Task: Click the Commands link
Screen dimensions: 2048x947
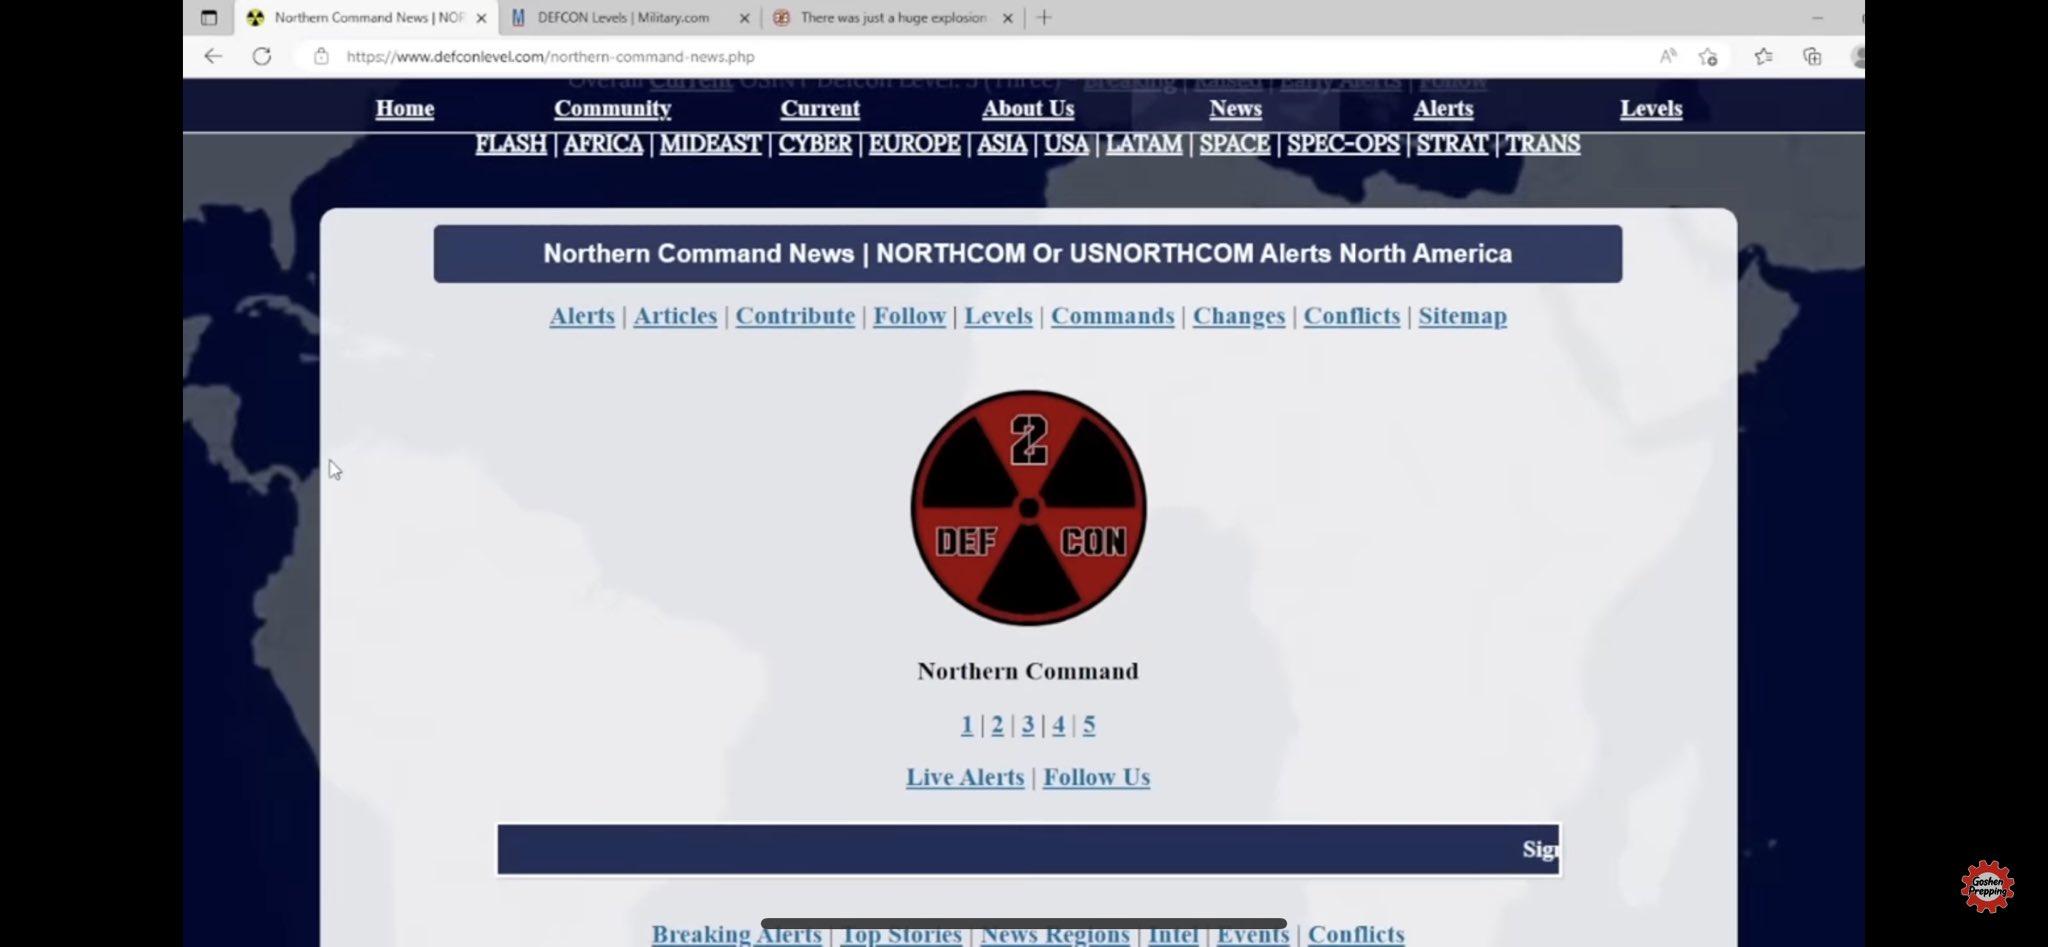Action: [1112, 316]
